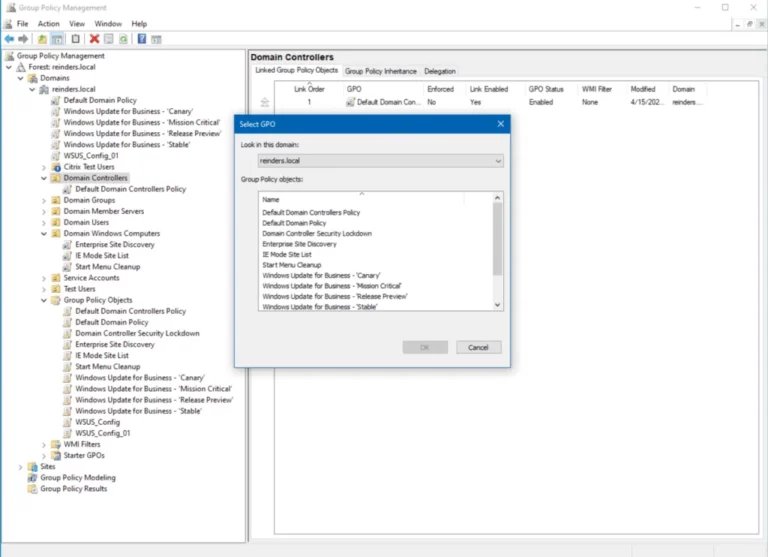The height and width of the screenshot is (557, 768).
Task: Click Cancel in Select GPO dialog
Action: [x=479, y=347]
